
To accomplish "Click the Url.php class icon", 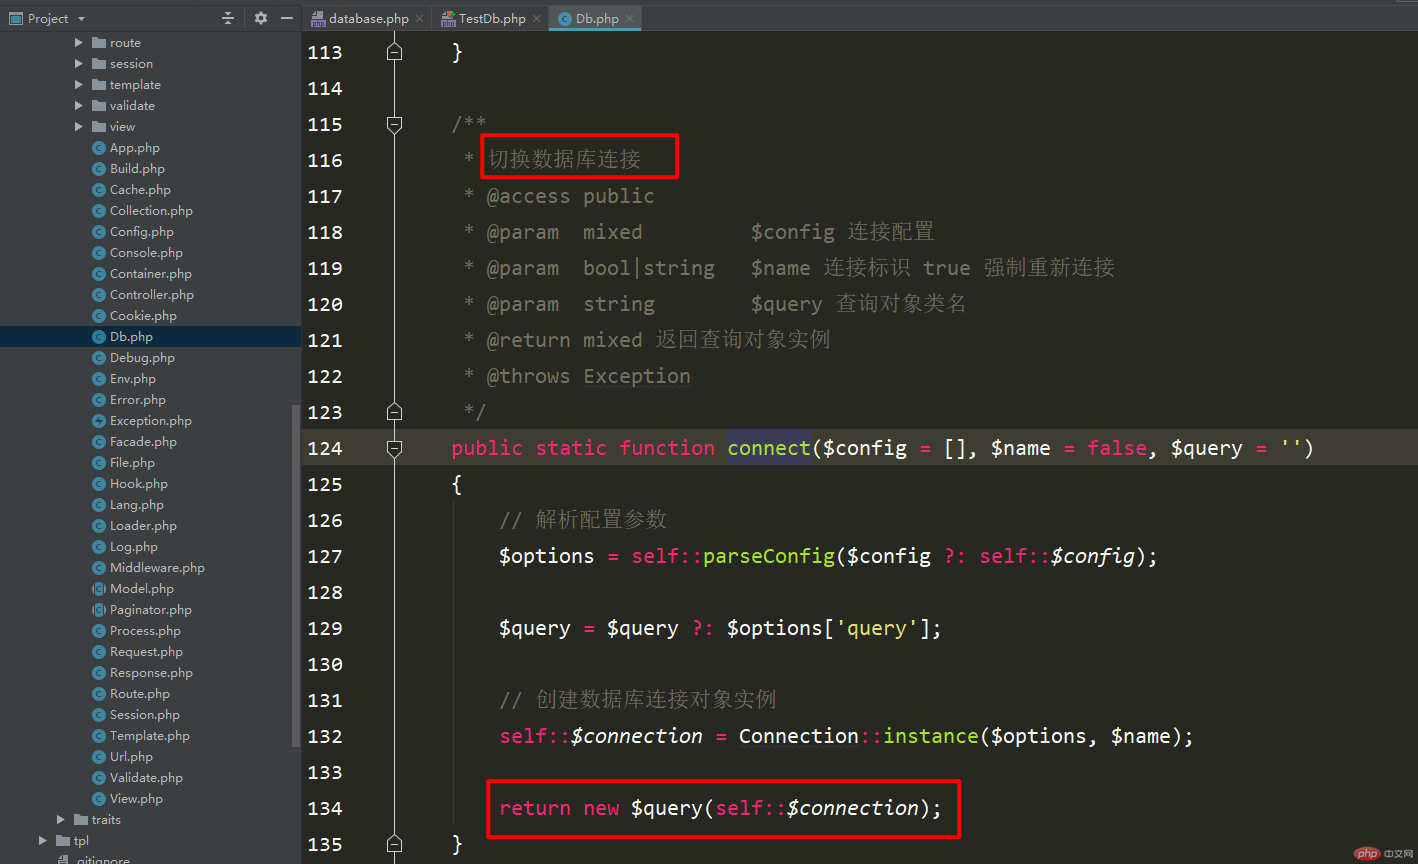I will 99,757.
